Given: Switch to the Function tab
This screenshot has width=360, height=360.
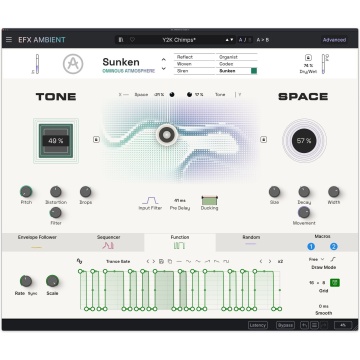Looking at the screenshot, I should click(x=180, y=242).
